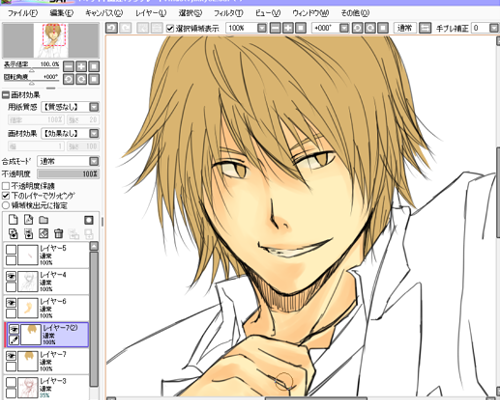Click flip view icon beside 通常 button

point(425,28)
